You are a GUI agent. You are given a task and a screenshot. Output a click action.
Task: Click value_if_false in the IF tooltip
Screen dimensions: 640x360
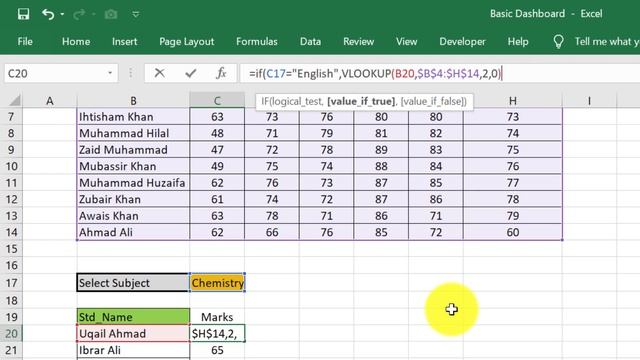pyautogui.click(x=432, y=101)
